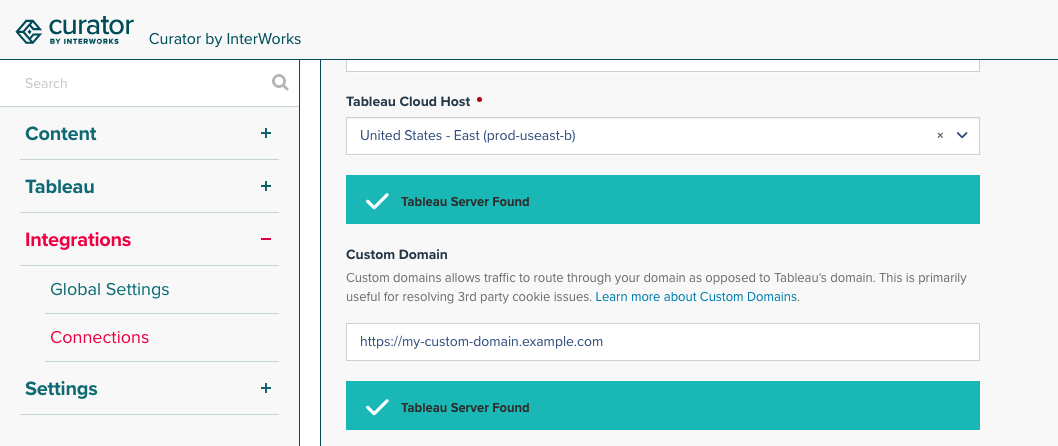Open the Tableau Cloud Host dropdown arrow
1058x446 pixels.
click(x=962, y=136)
